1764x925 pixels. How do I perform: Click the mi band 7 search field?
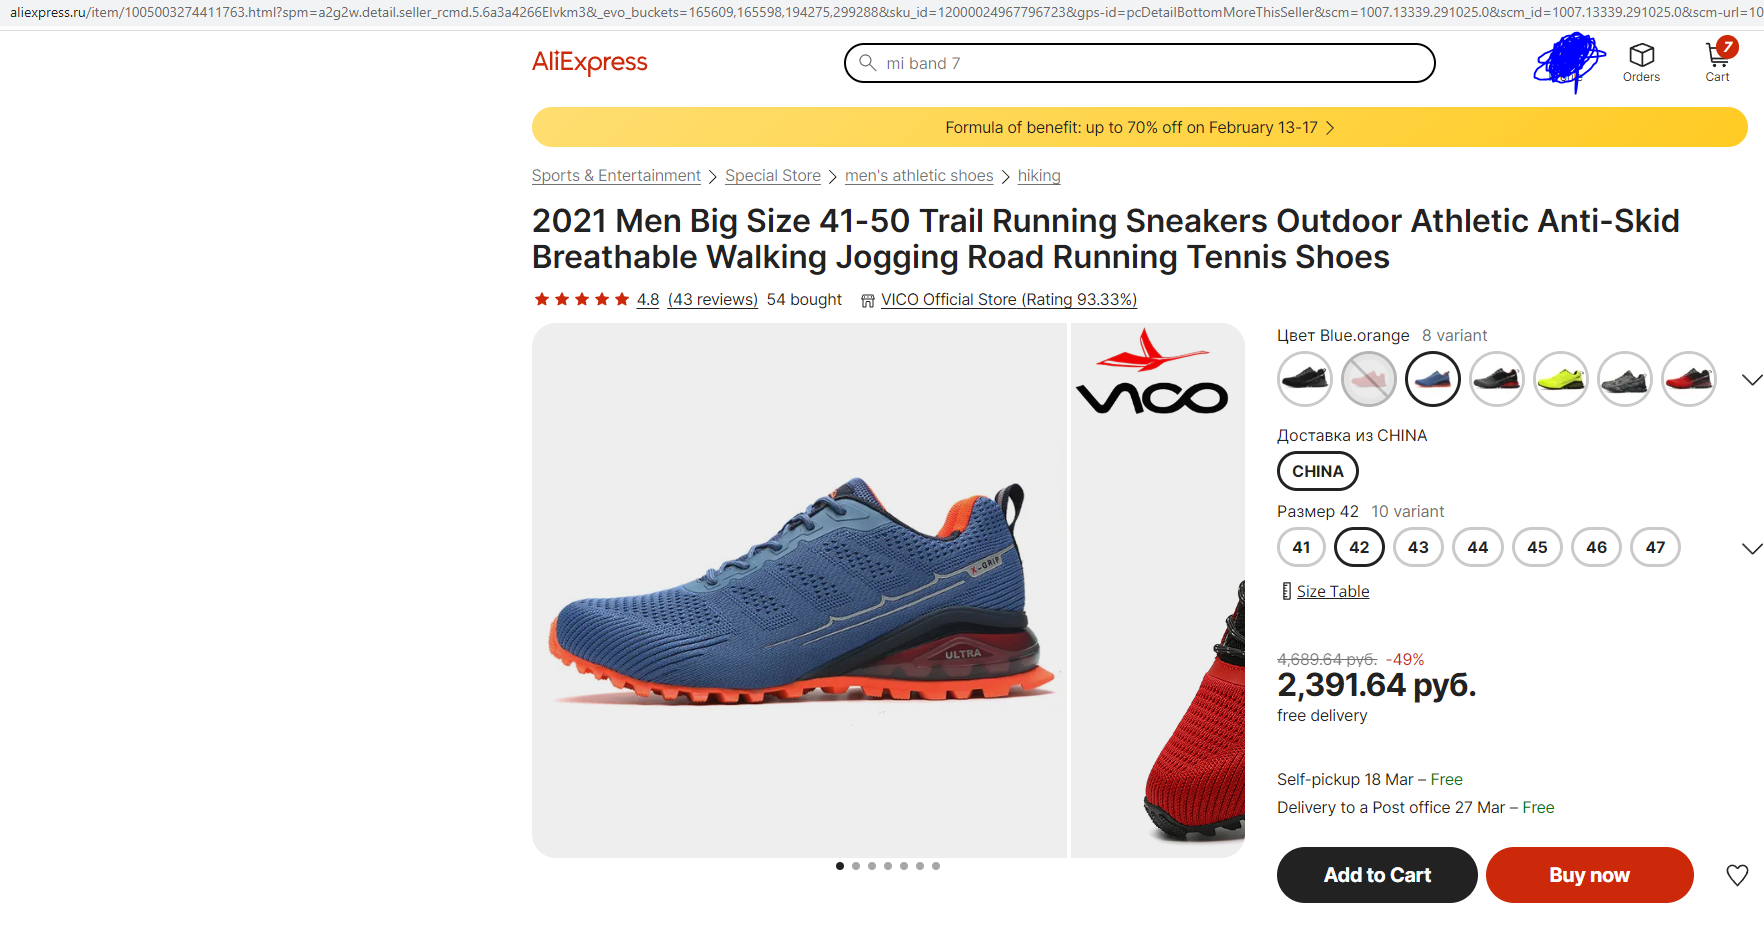pyautogui.click(x=1150, y=63)
